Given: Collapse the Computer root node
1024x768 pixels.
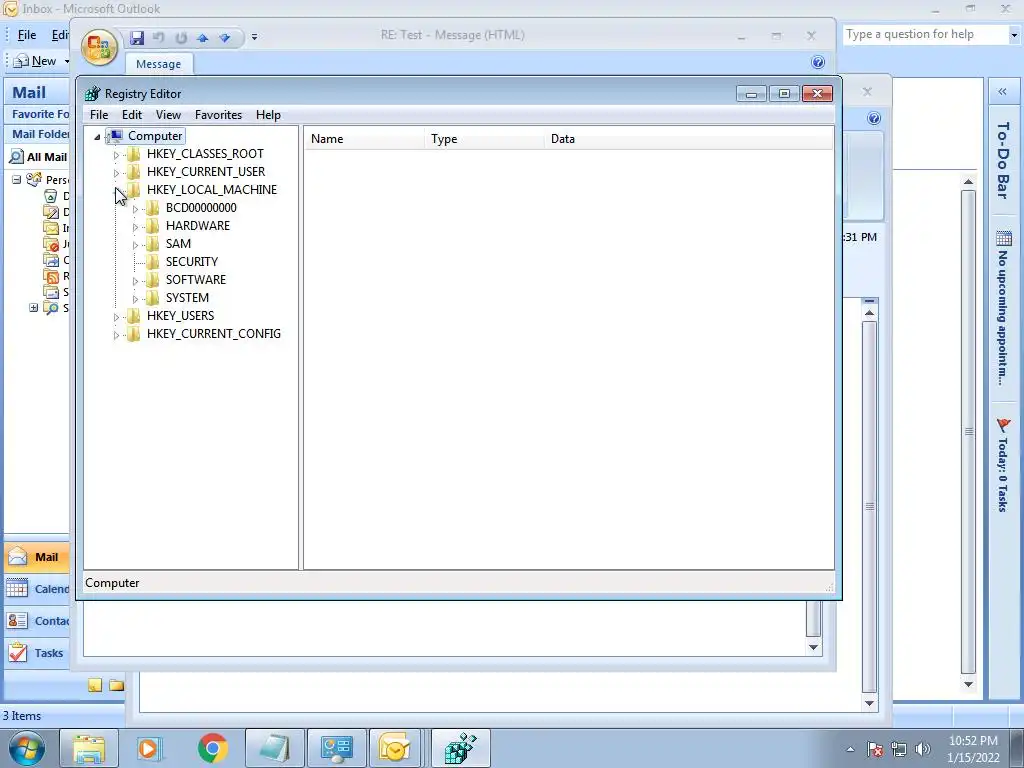Looking at the screenshot, I should point(97,136).
